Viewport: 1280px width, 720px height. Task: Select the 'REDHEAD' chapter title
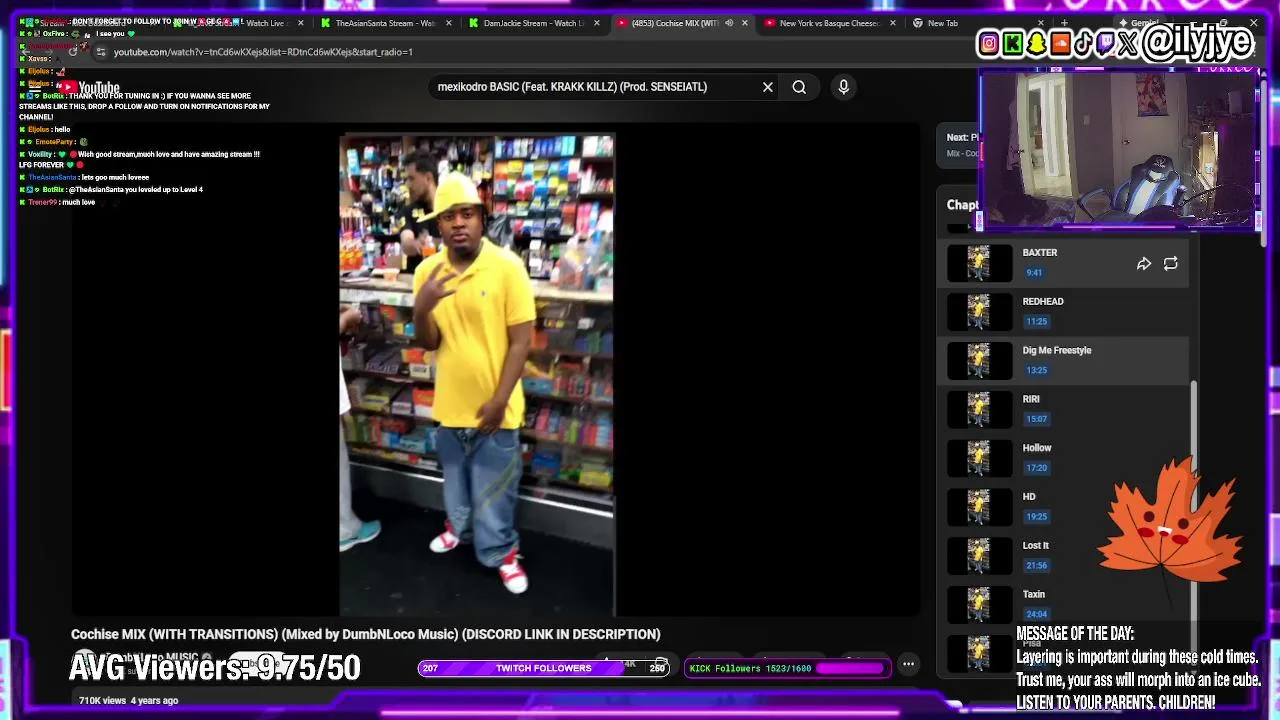(1043, 302)
